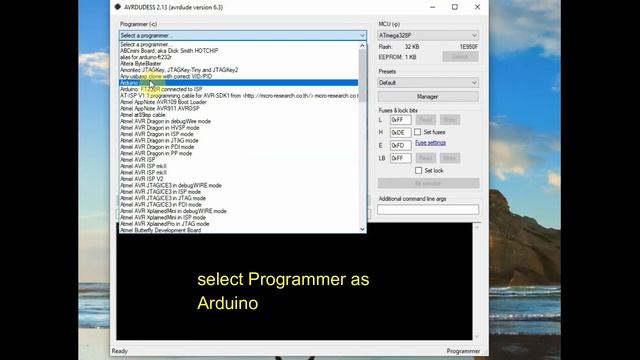Click the L fuse value field
Viewport: 640px width, 360px height.
click(x=400, y=120)
